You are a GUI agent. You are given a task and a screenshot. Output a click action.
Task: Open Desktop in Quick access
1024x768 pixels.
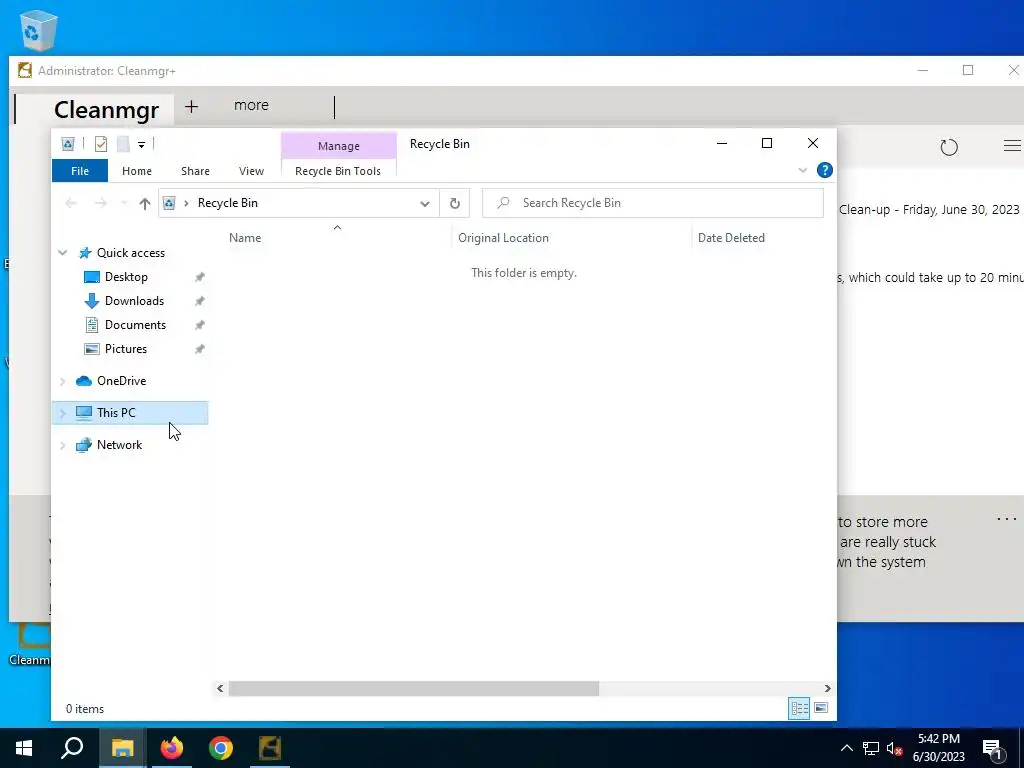[126, 277]
